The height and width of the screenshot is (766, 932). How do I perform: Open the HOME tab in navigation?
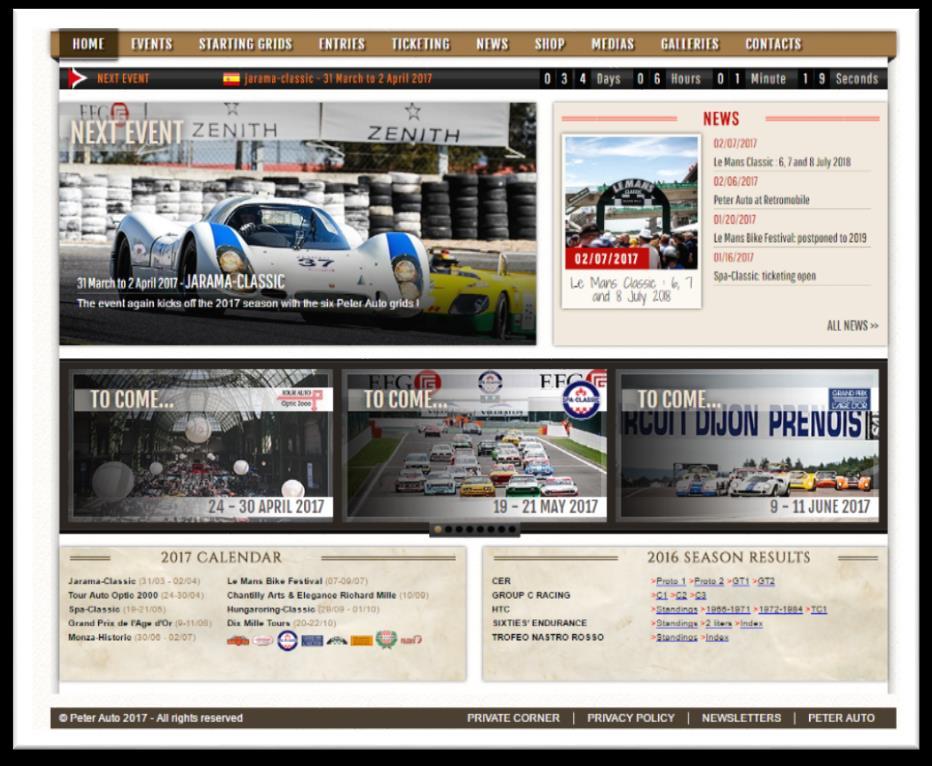coord(88,43)
